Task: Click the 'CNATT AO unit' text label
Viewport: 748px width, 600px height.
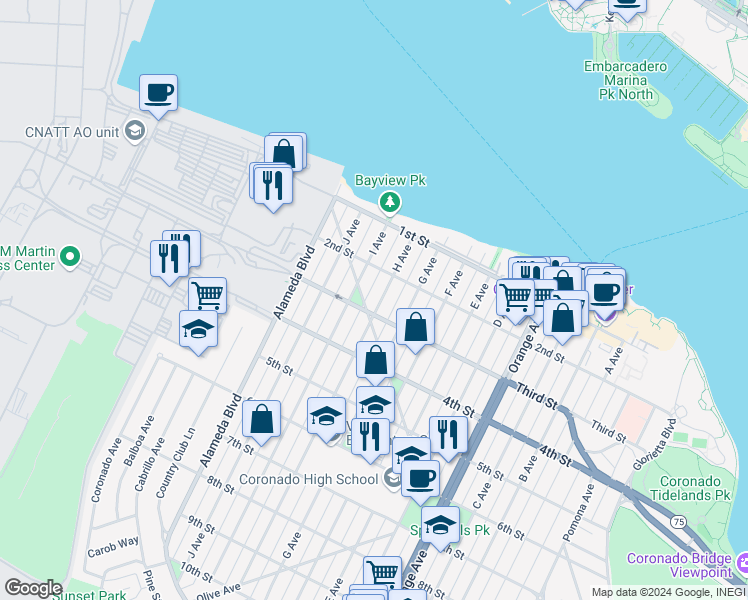Action: pos(72,132)
